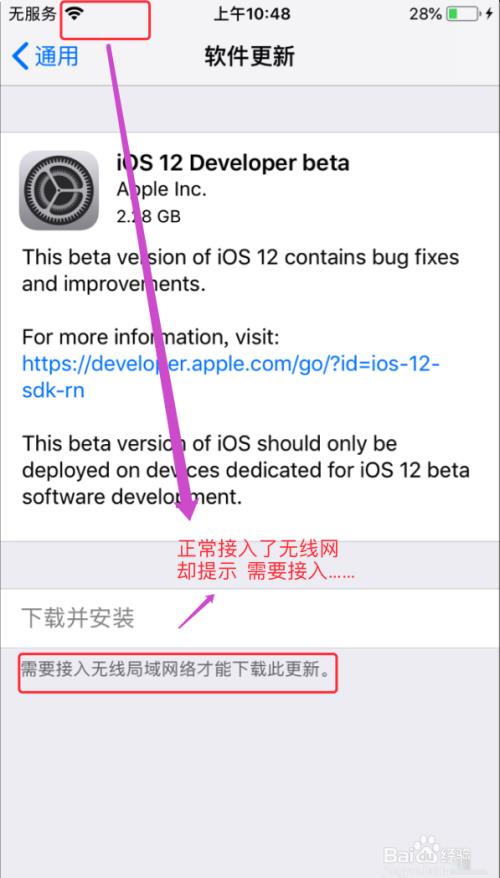Tap the 软件更新 page title
Screen dimensions: 500x878
[x=250, y=57]
